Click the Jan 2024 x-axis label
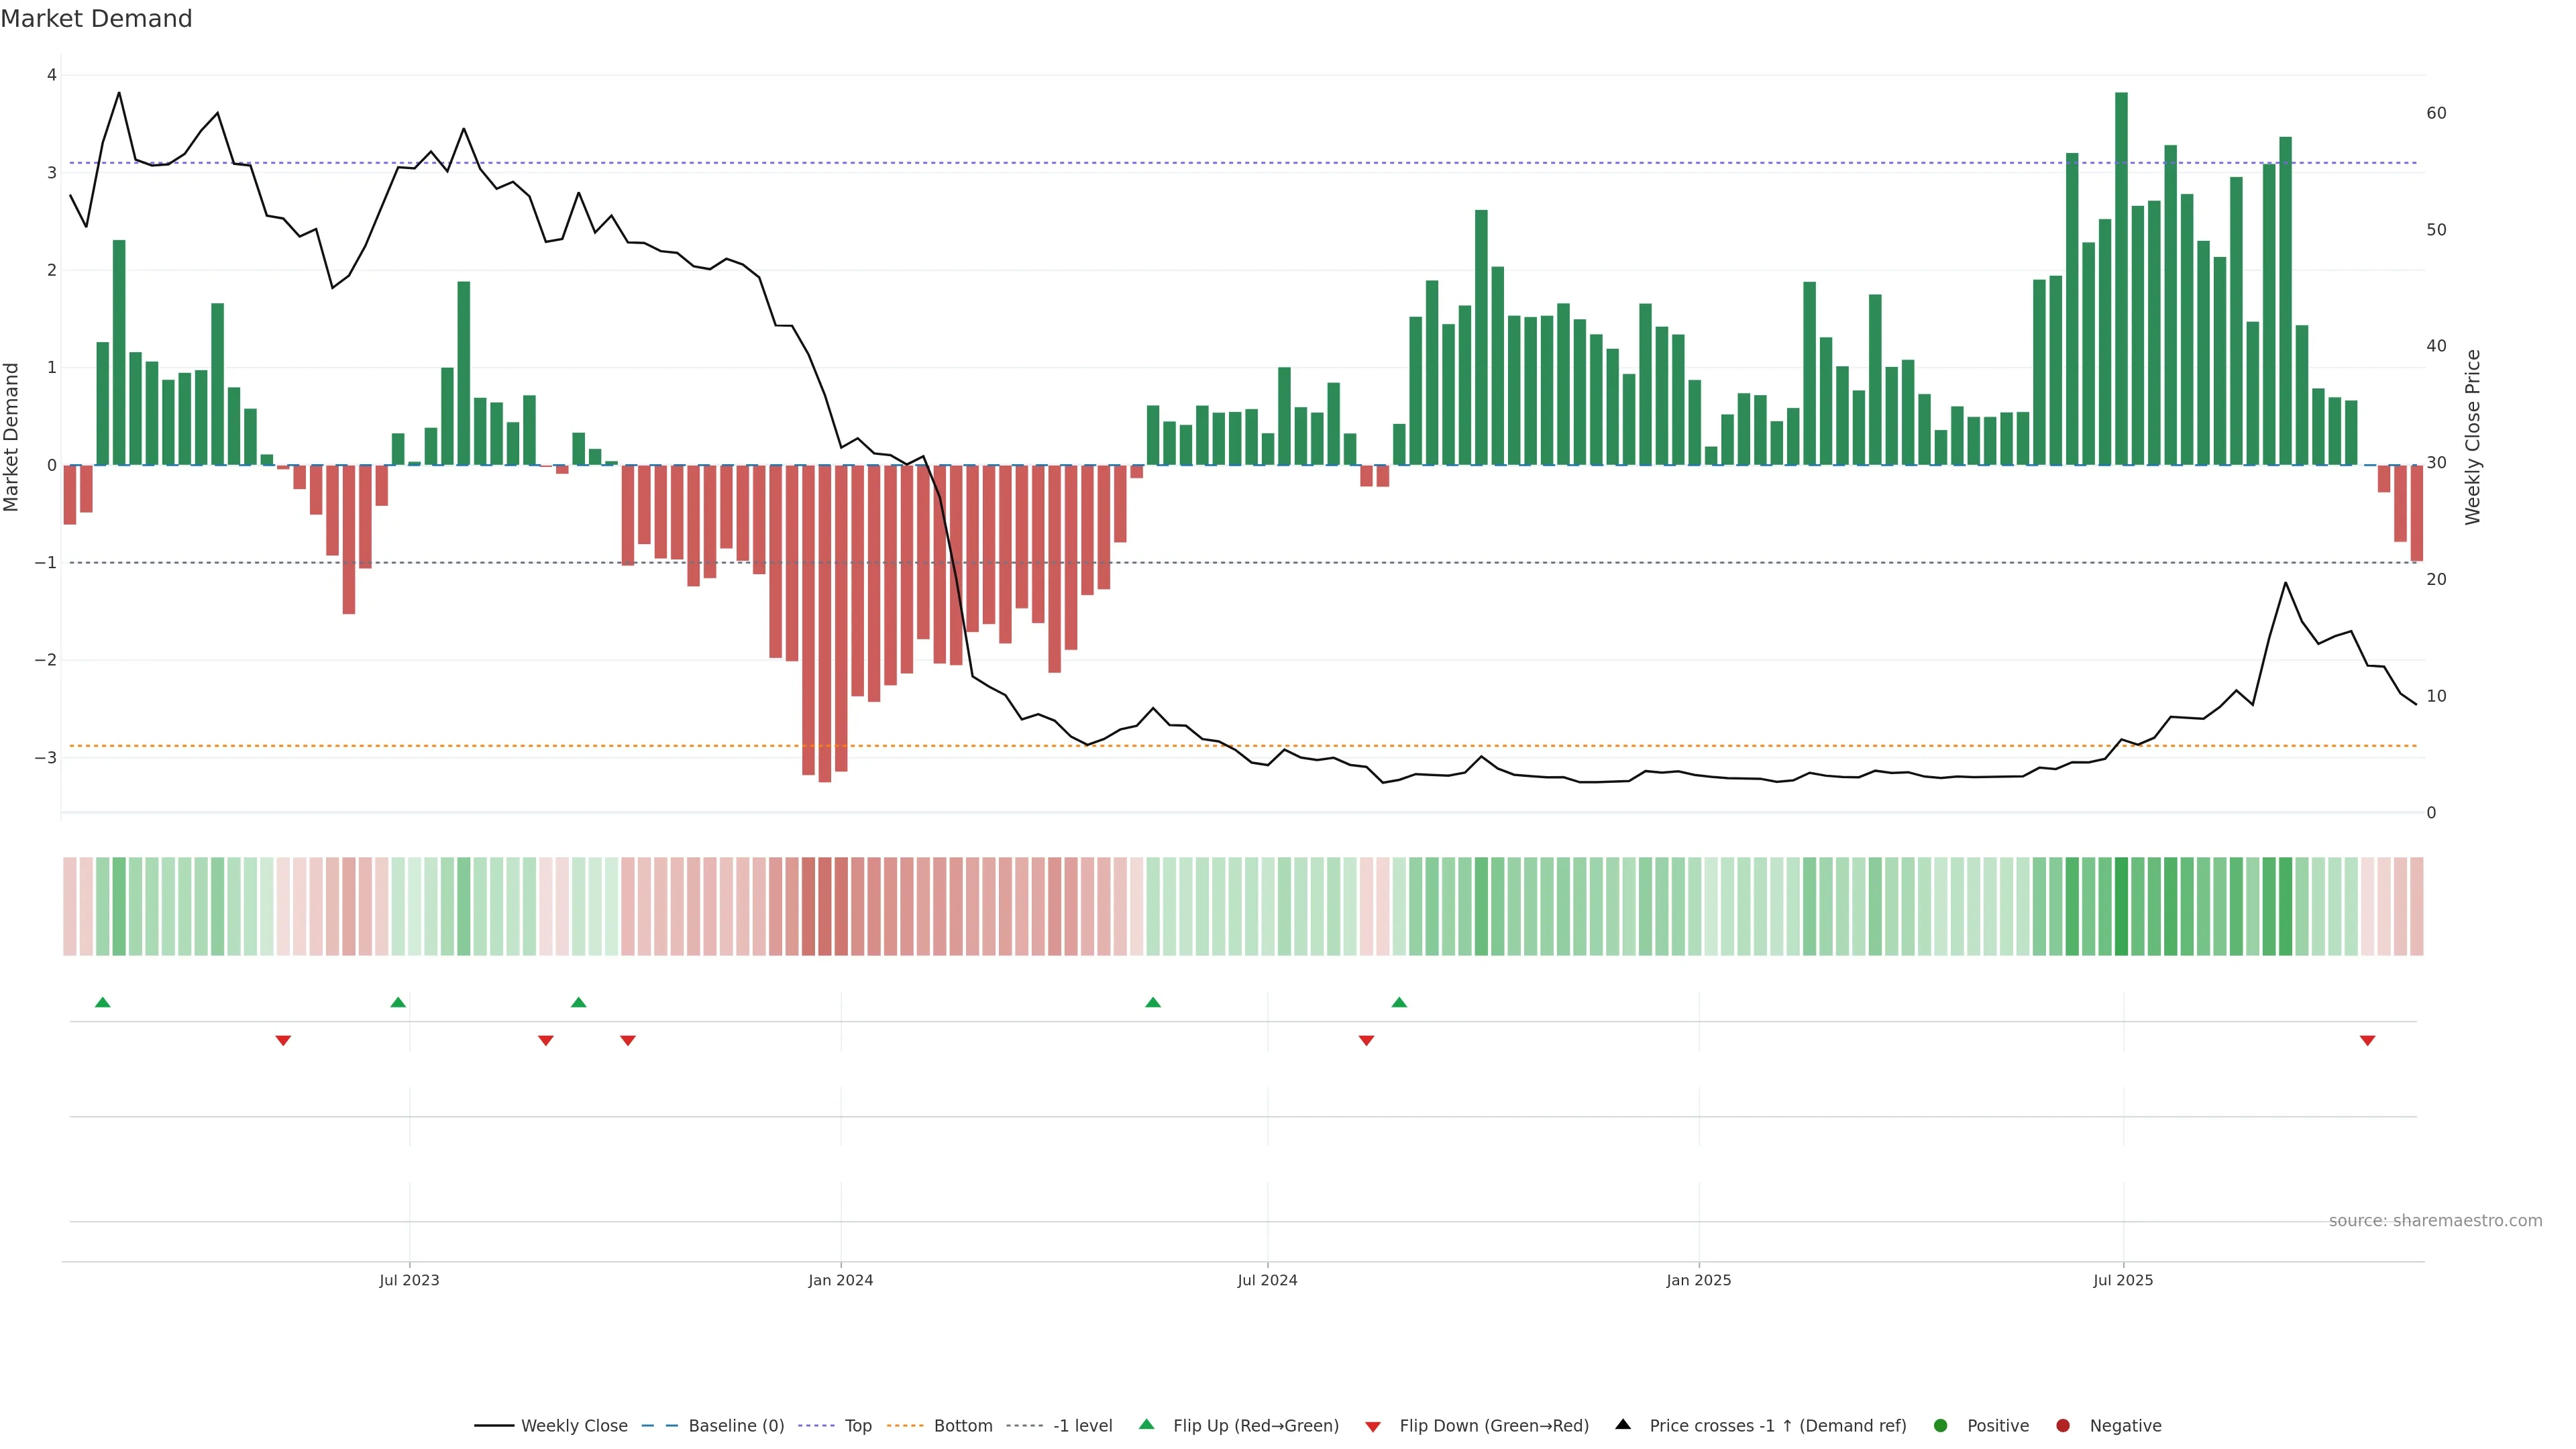 click(x=840, y=1280)
